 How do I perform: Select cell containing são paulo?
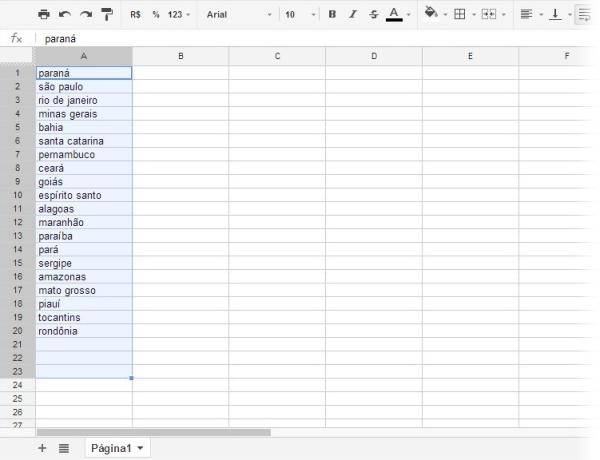tap(84, 86)
